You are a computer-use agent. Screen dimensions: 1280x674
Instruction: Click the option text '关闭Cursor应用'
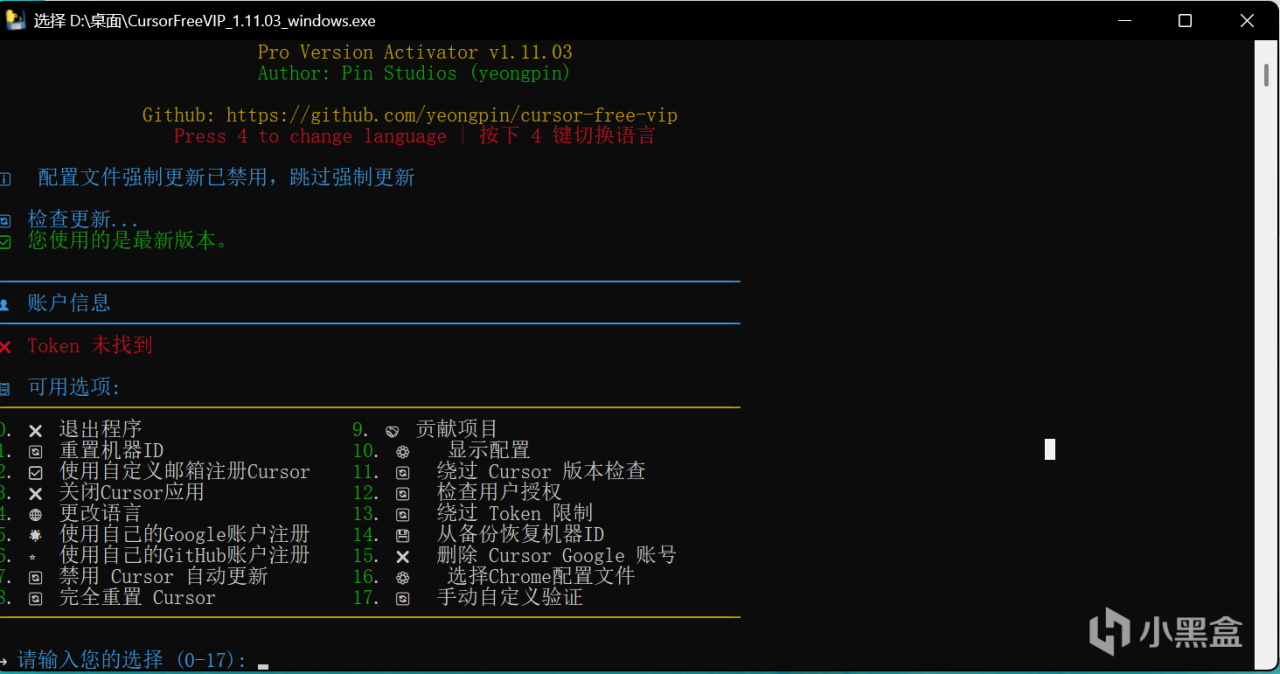[x=132, y=493]
